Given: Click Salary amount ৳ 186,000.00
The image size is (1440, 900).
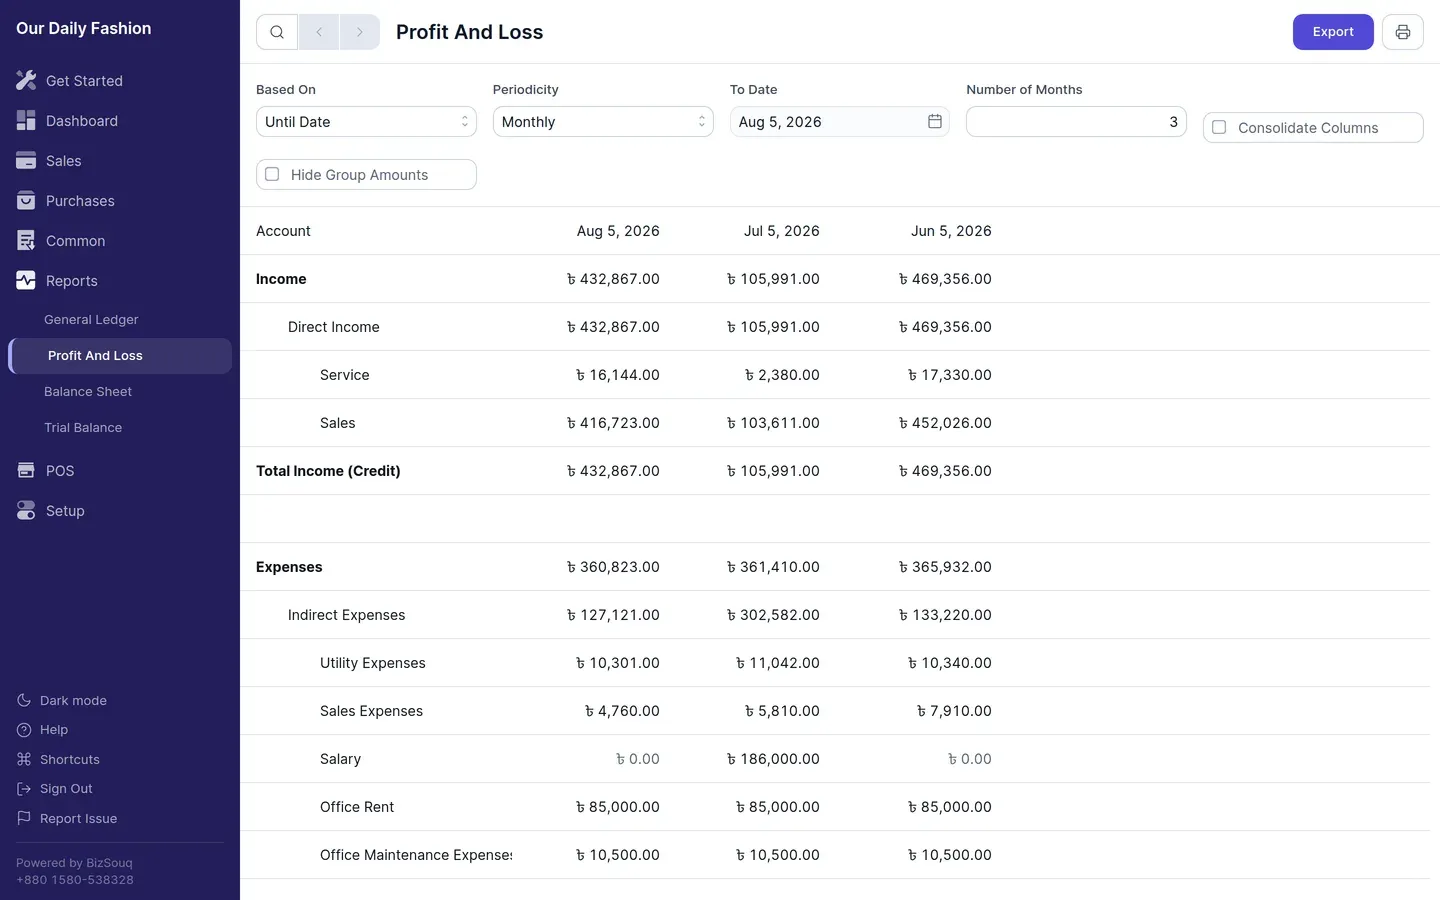Looking at the screenshot, I should pos(773,759).
